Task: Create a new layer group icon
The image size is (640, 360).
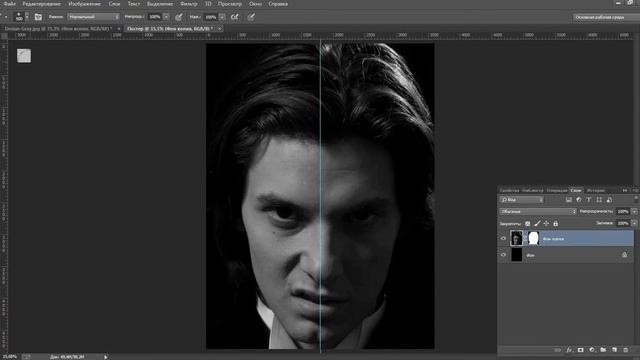Action: tap(603, 350)
